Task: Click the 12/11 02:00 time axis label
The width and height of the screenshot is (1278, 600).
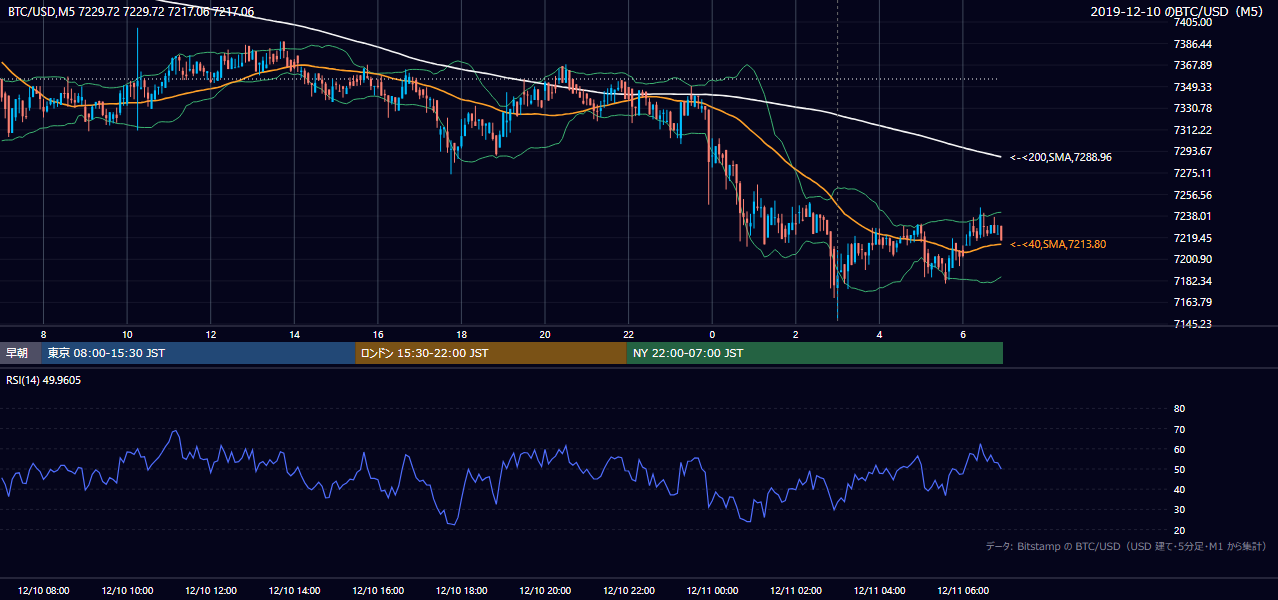Action: (796, 591)
